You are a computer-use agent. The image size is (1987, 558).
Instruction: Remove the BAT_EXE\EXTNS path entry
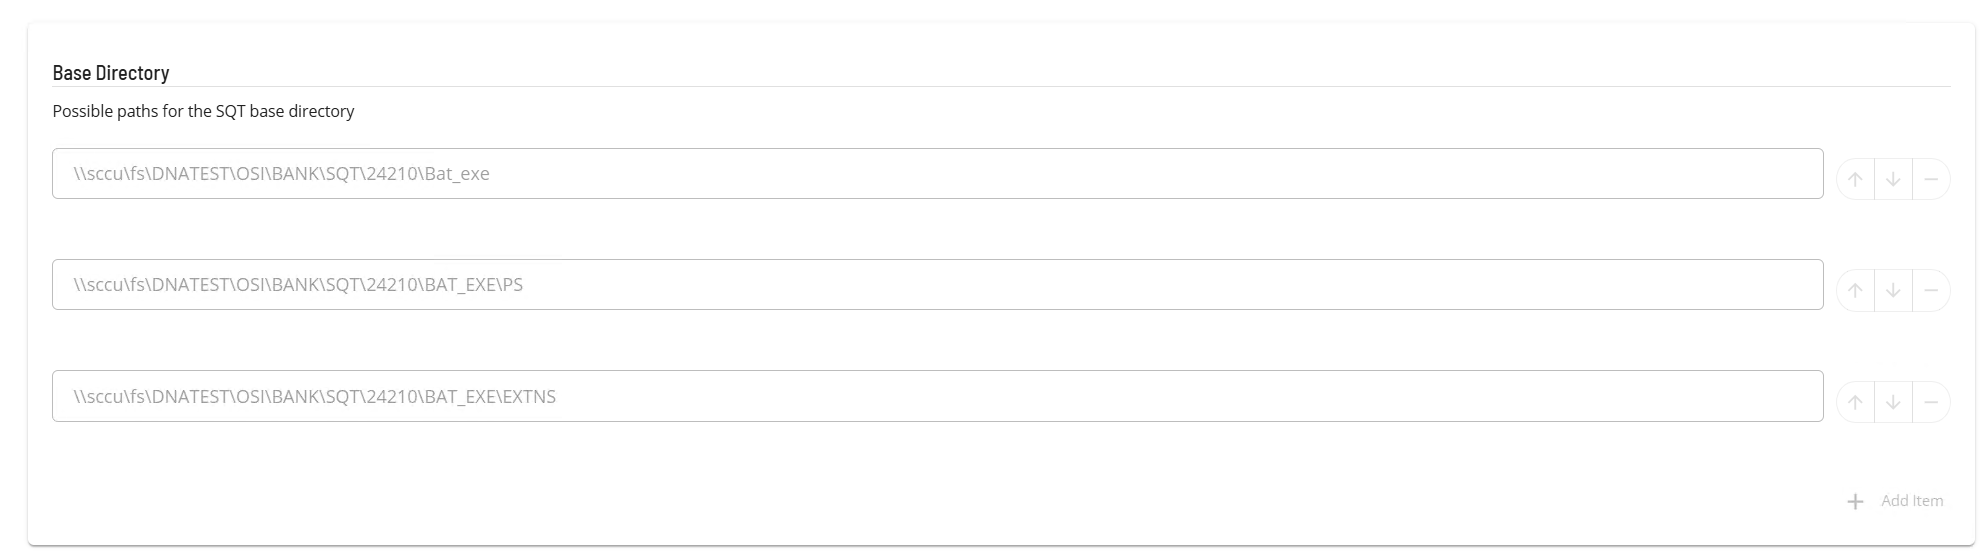[1931, 402]
